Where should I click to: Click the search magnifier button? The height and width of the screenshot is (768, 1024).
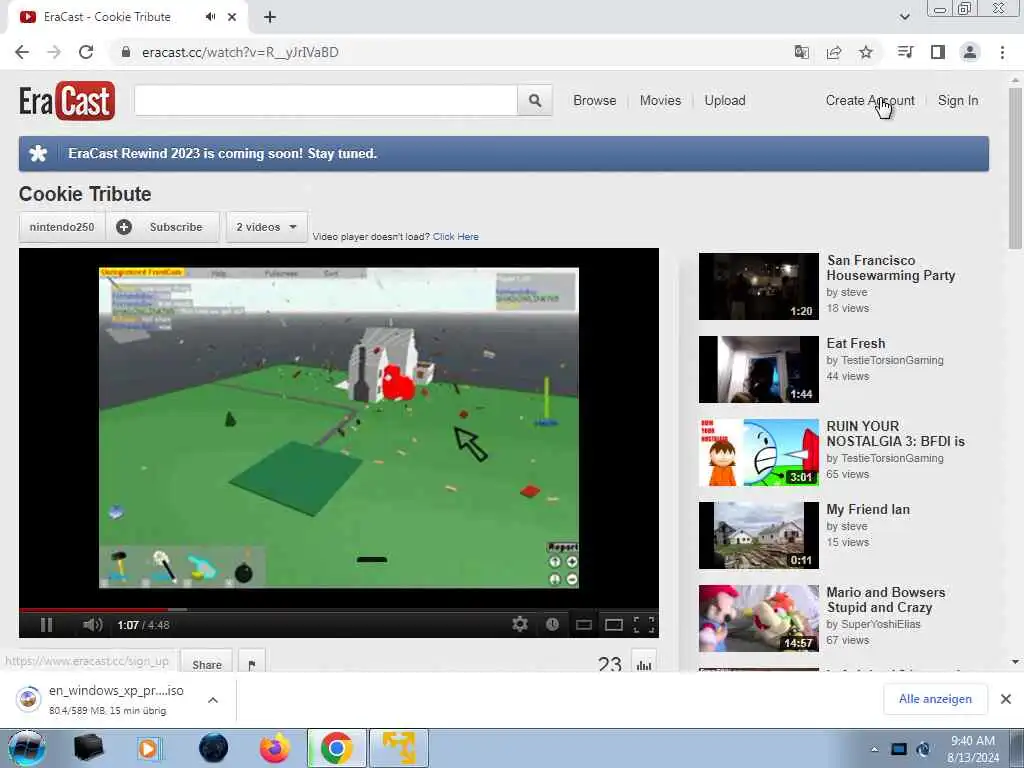[535, 101]
